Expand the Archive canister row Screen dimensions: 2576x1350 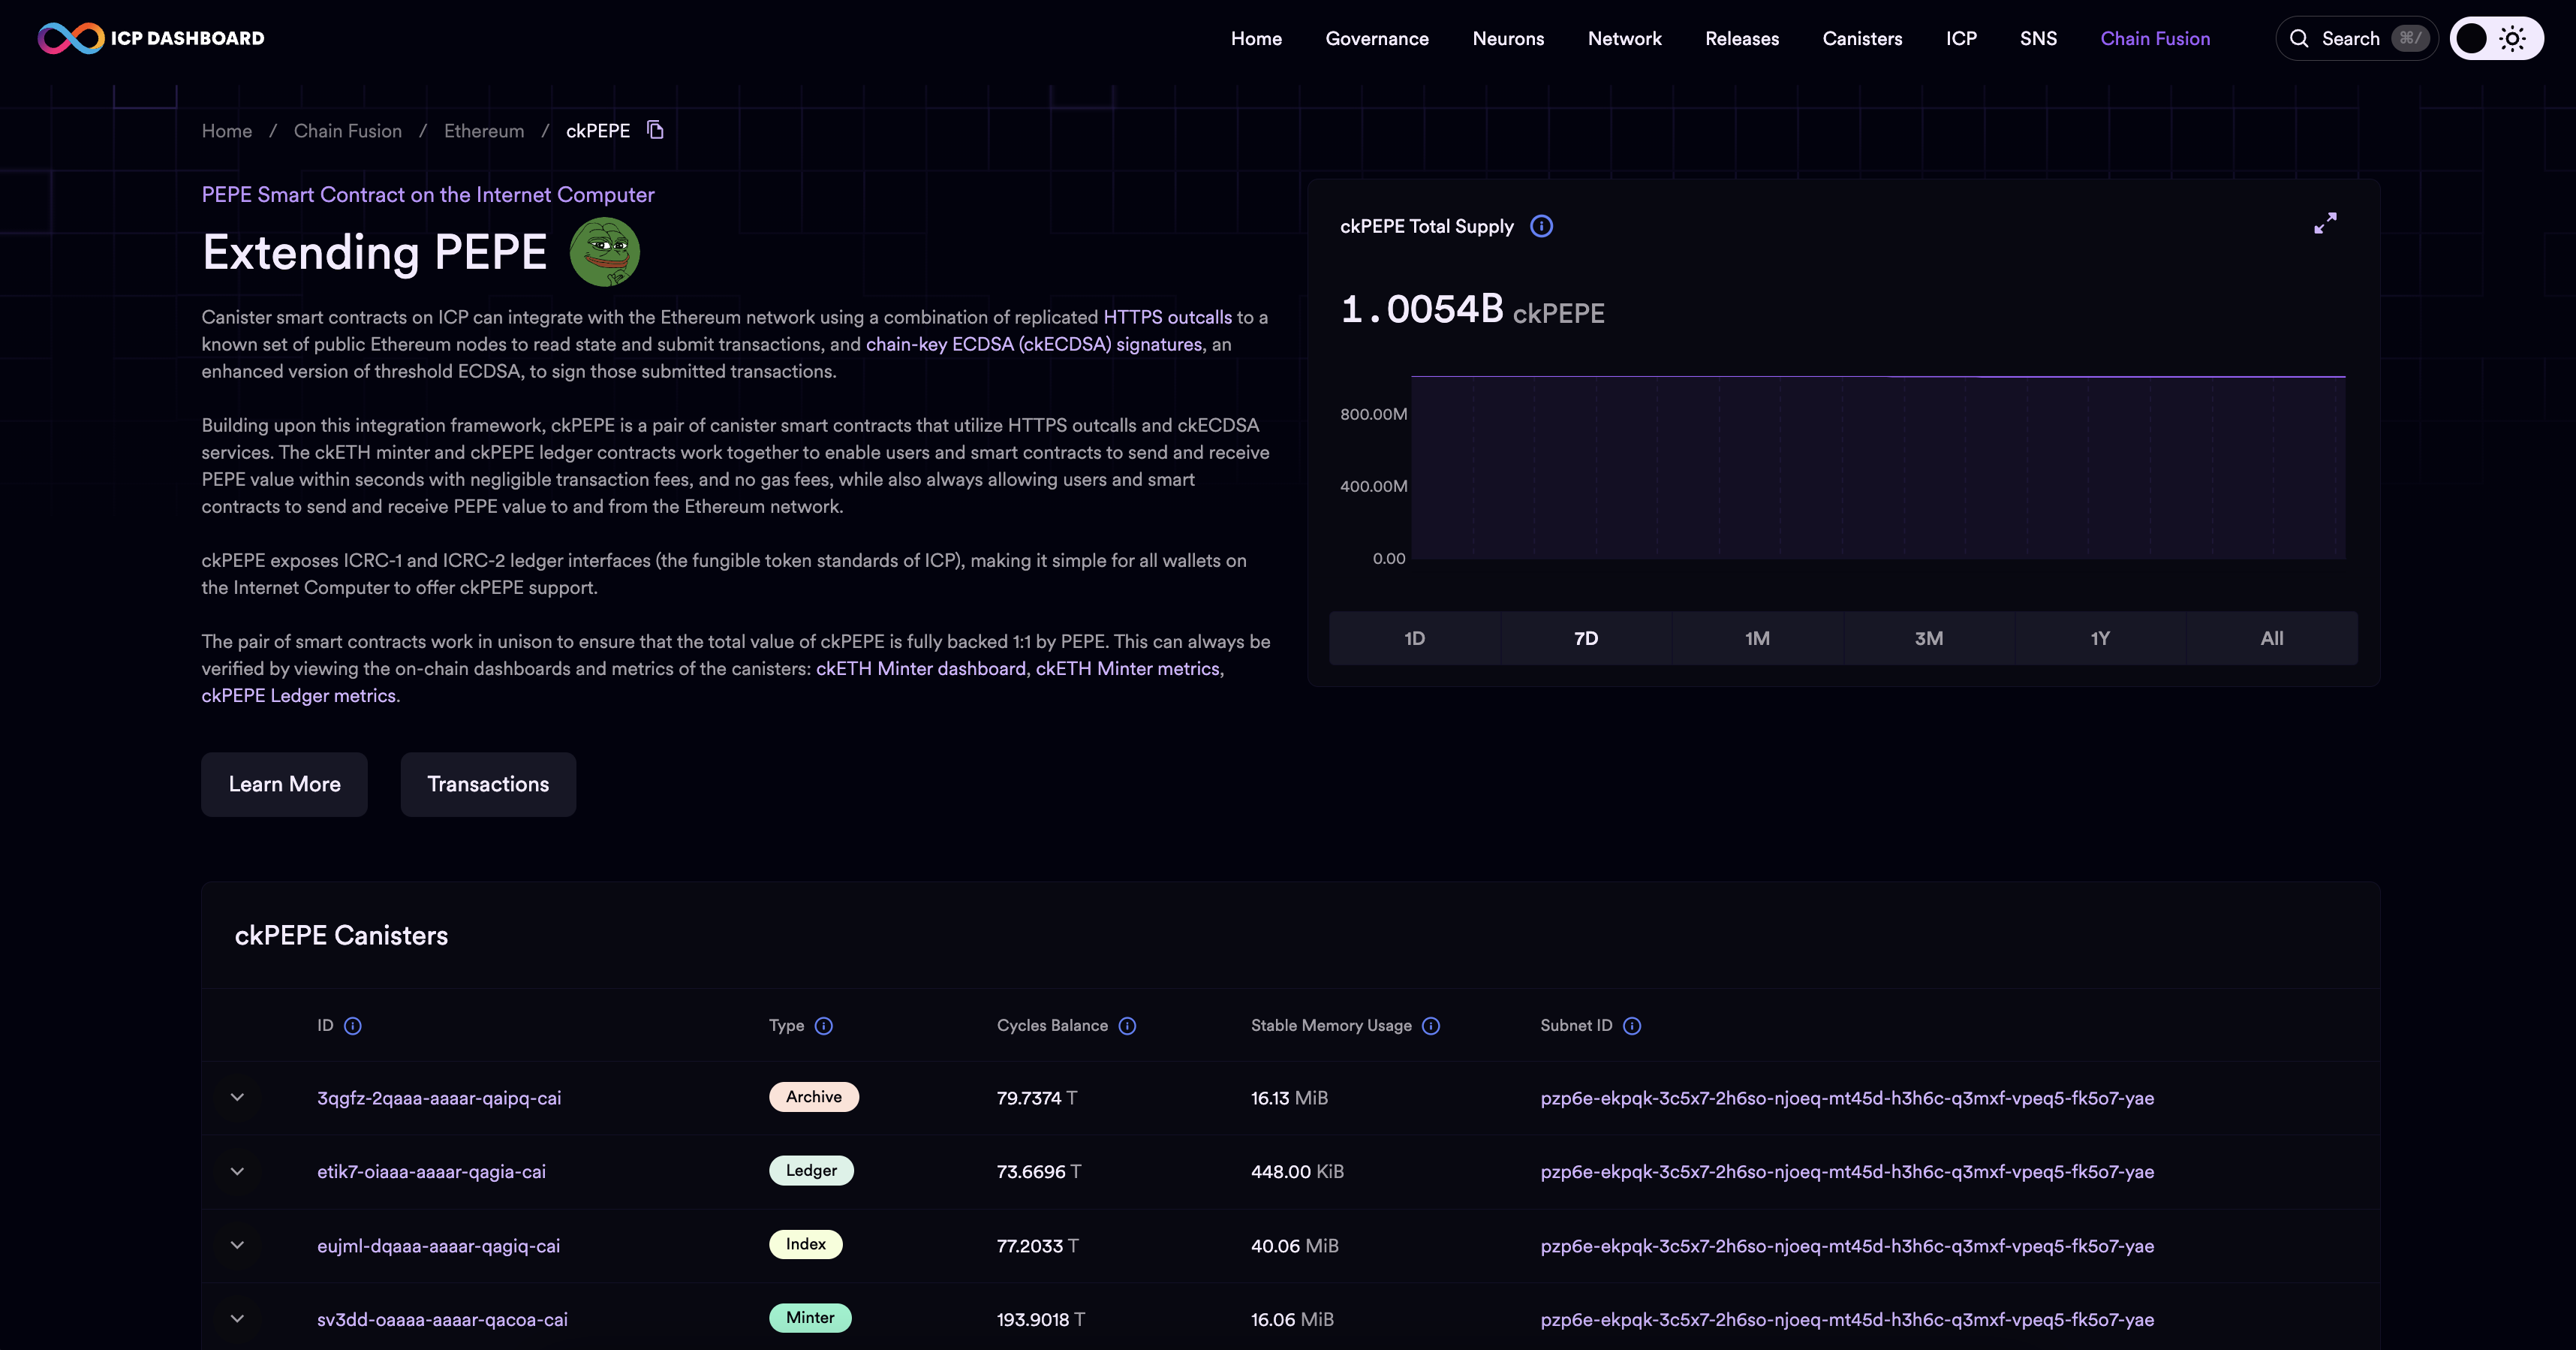(237, 1097)
